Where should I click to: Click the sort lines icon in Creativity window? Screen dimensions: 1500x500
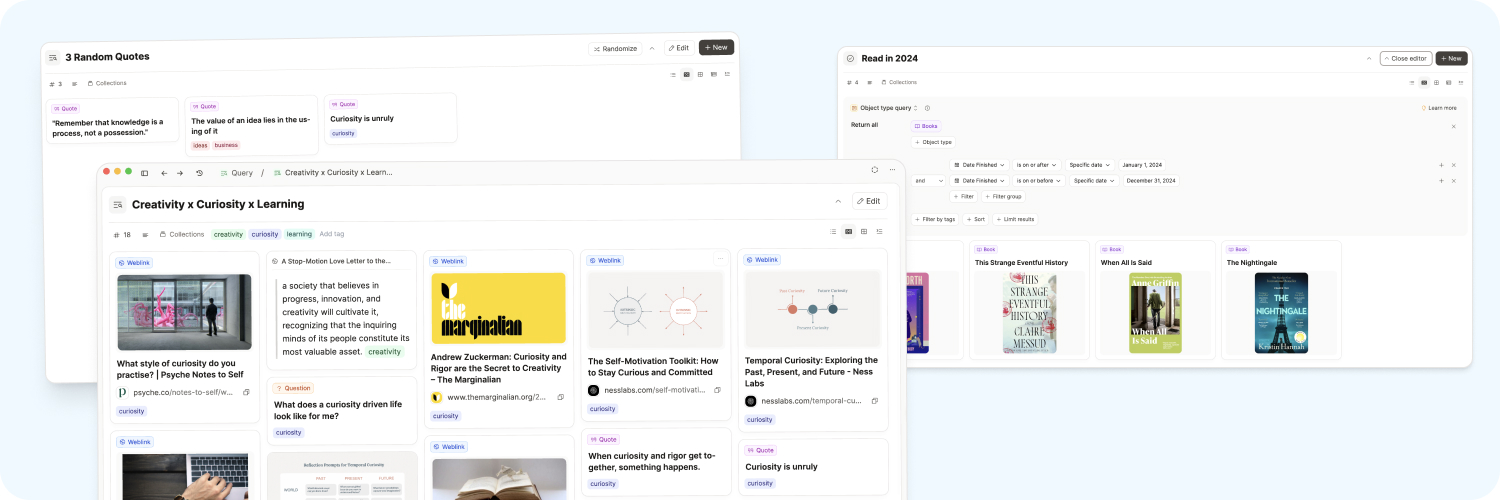point(146,234)
